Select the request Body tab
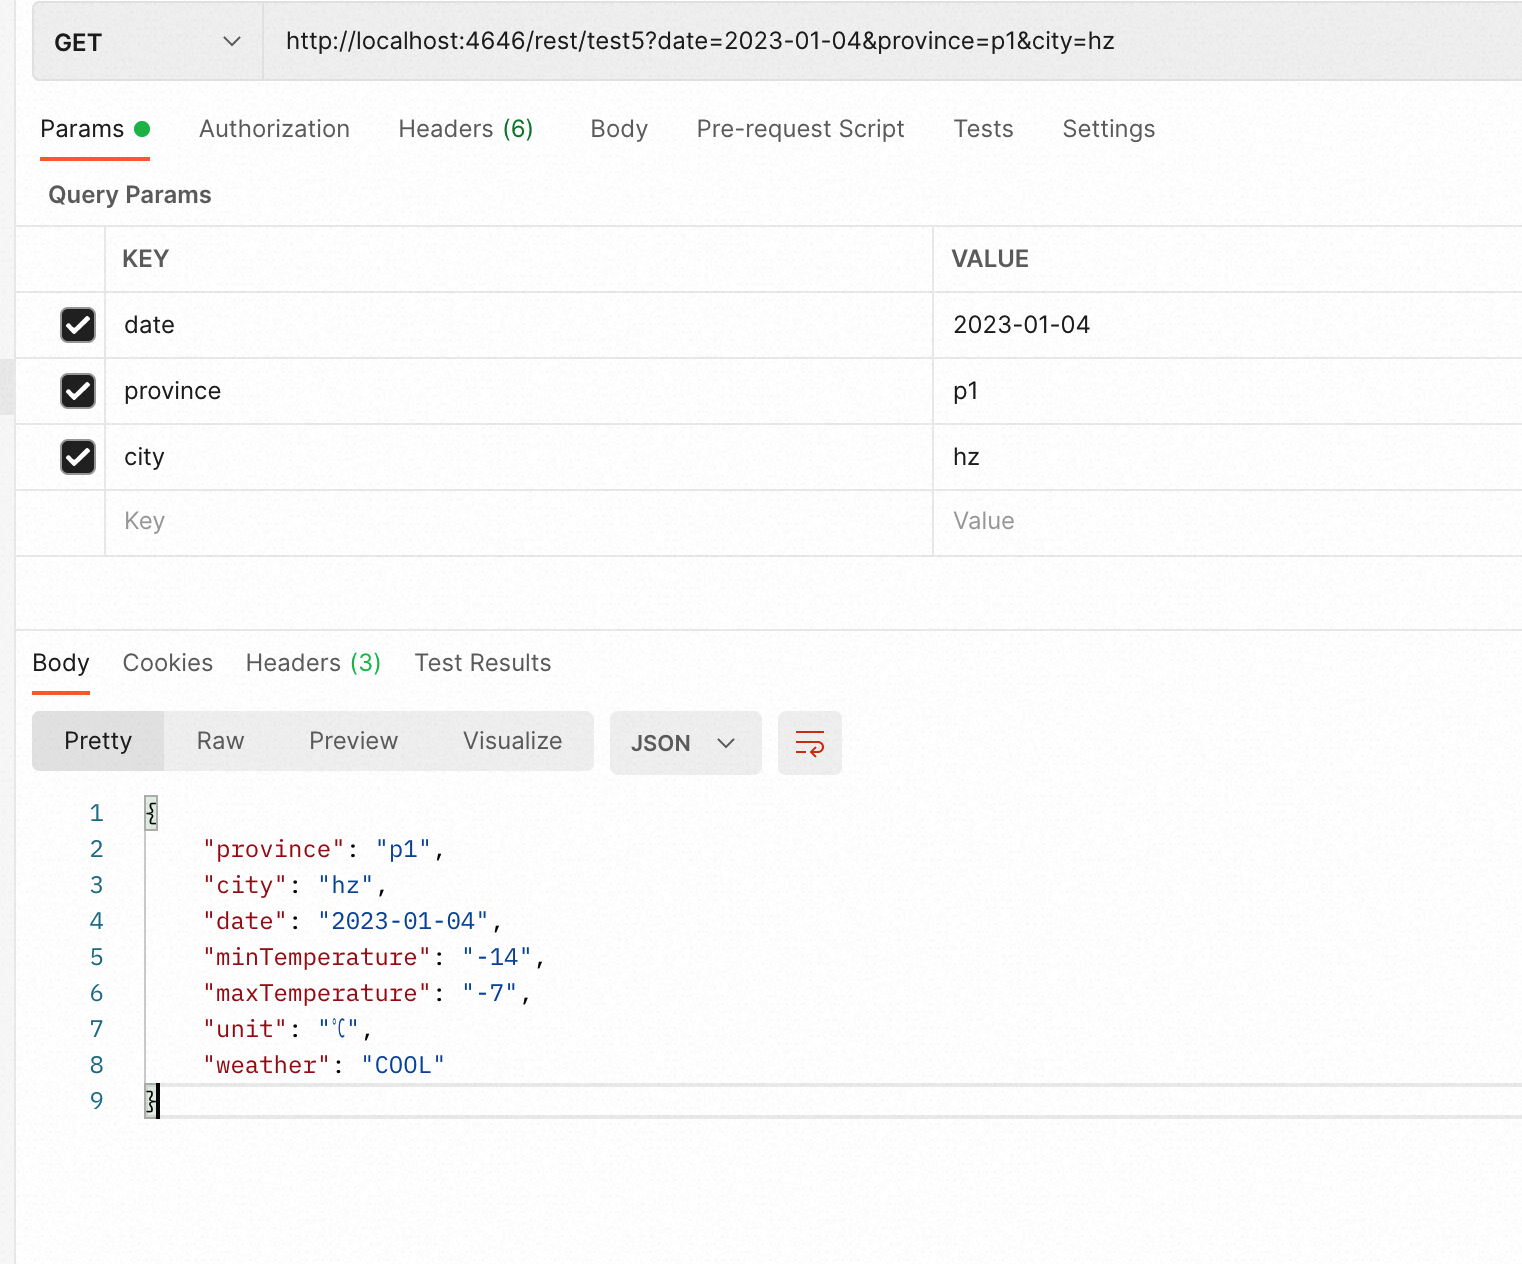 619,129
